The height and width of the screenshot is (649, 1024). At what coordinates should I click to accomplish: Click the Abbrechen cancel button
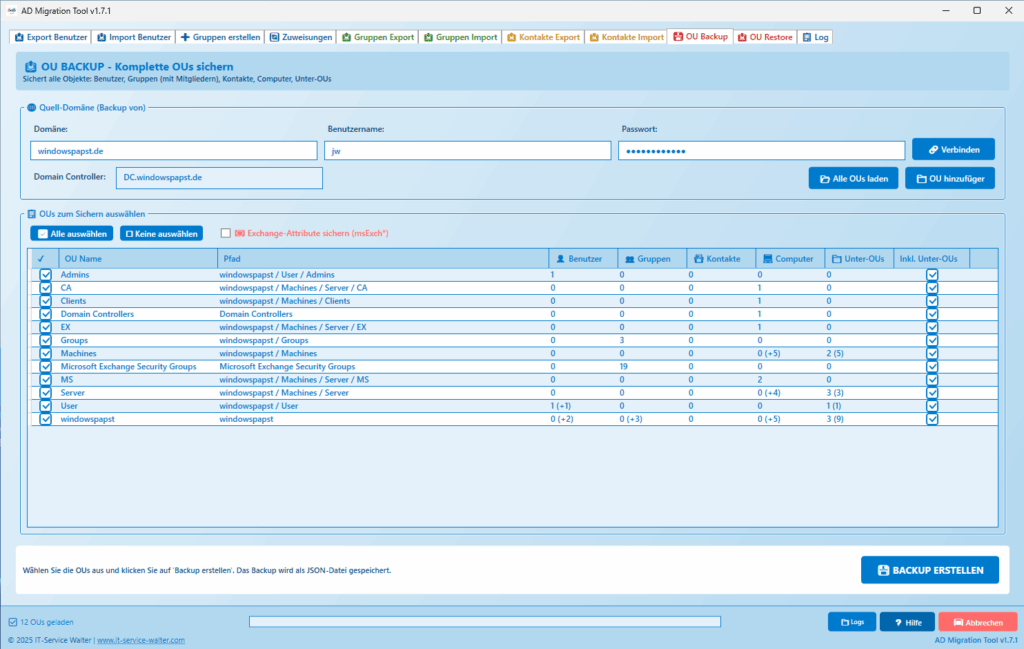coord(977,621)
